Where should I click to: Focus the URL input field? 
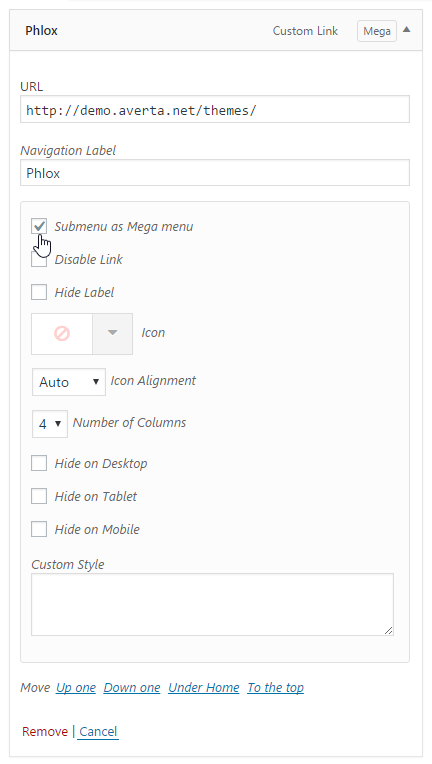215,109
